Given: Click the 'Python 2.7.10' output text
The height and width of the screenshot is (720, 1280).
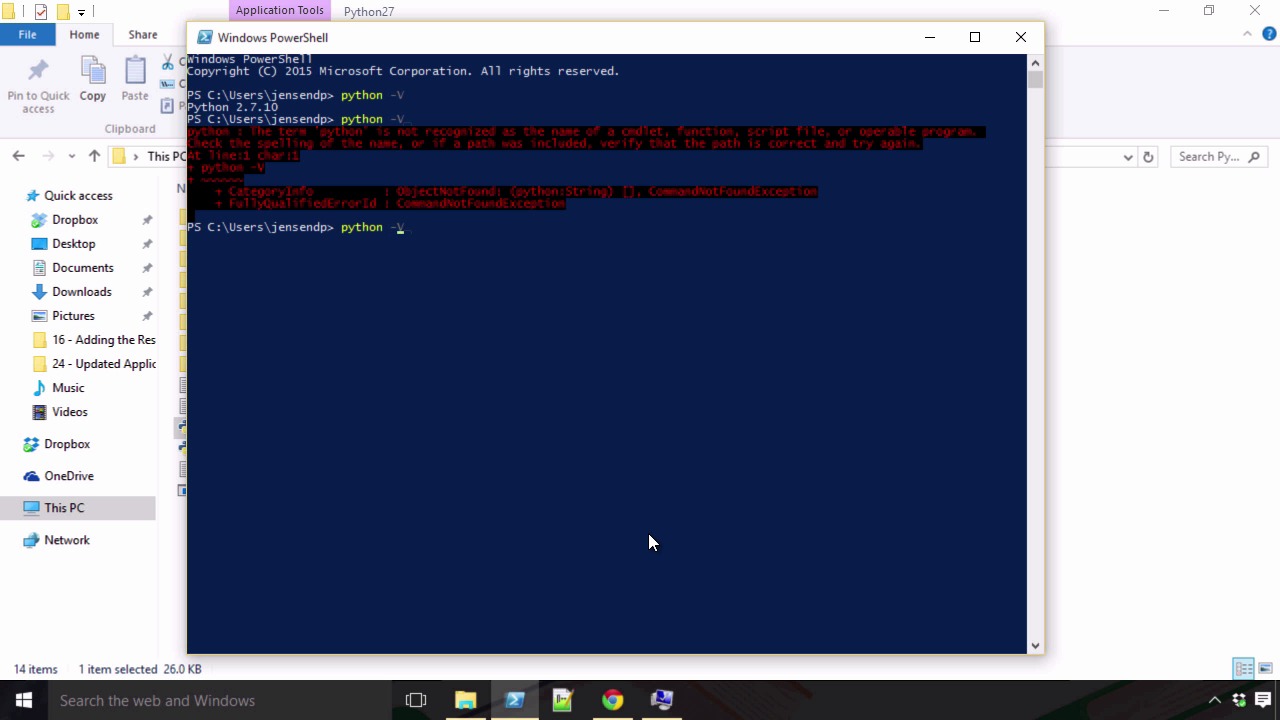Looking at the screenshot, I should (232, 107).
